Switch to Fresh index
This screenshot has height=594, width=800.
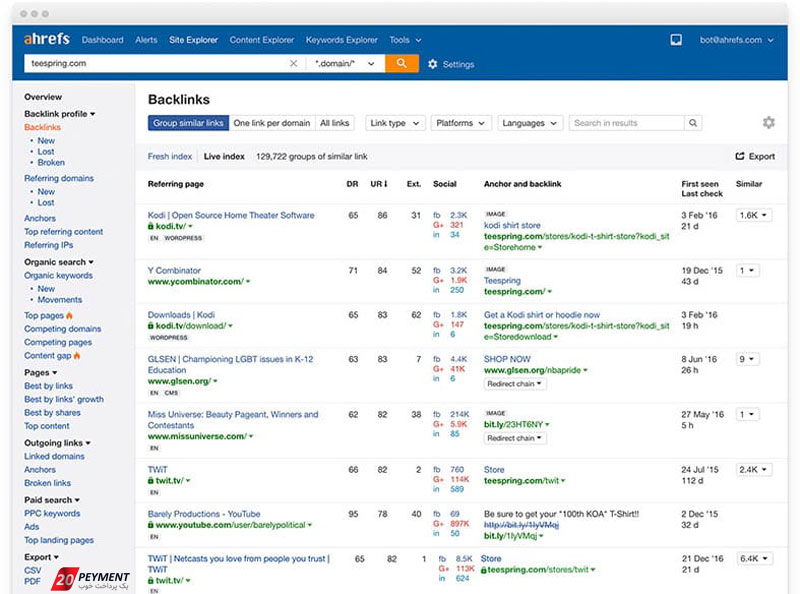tap(170, 156)
